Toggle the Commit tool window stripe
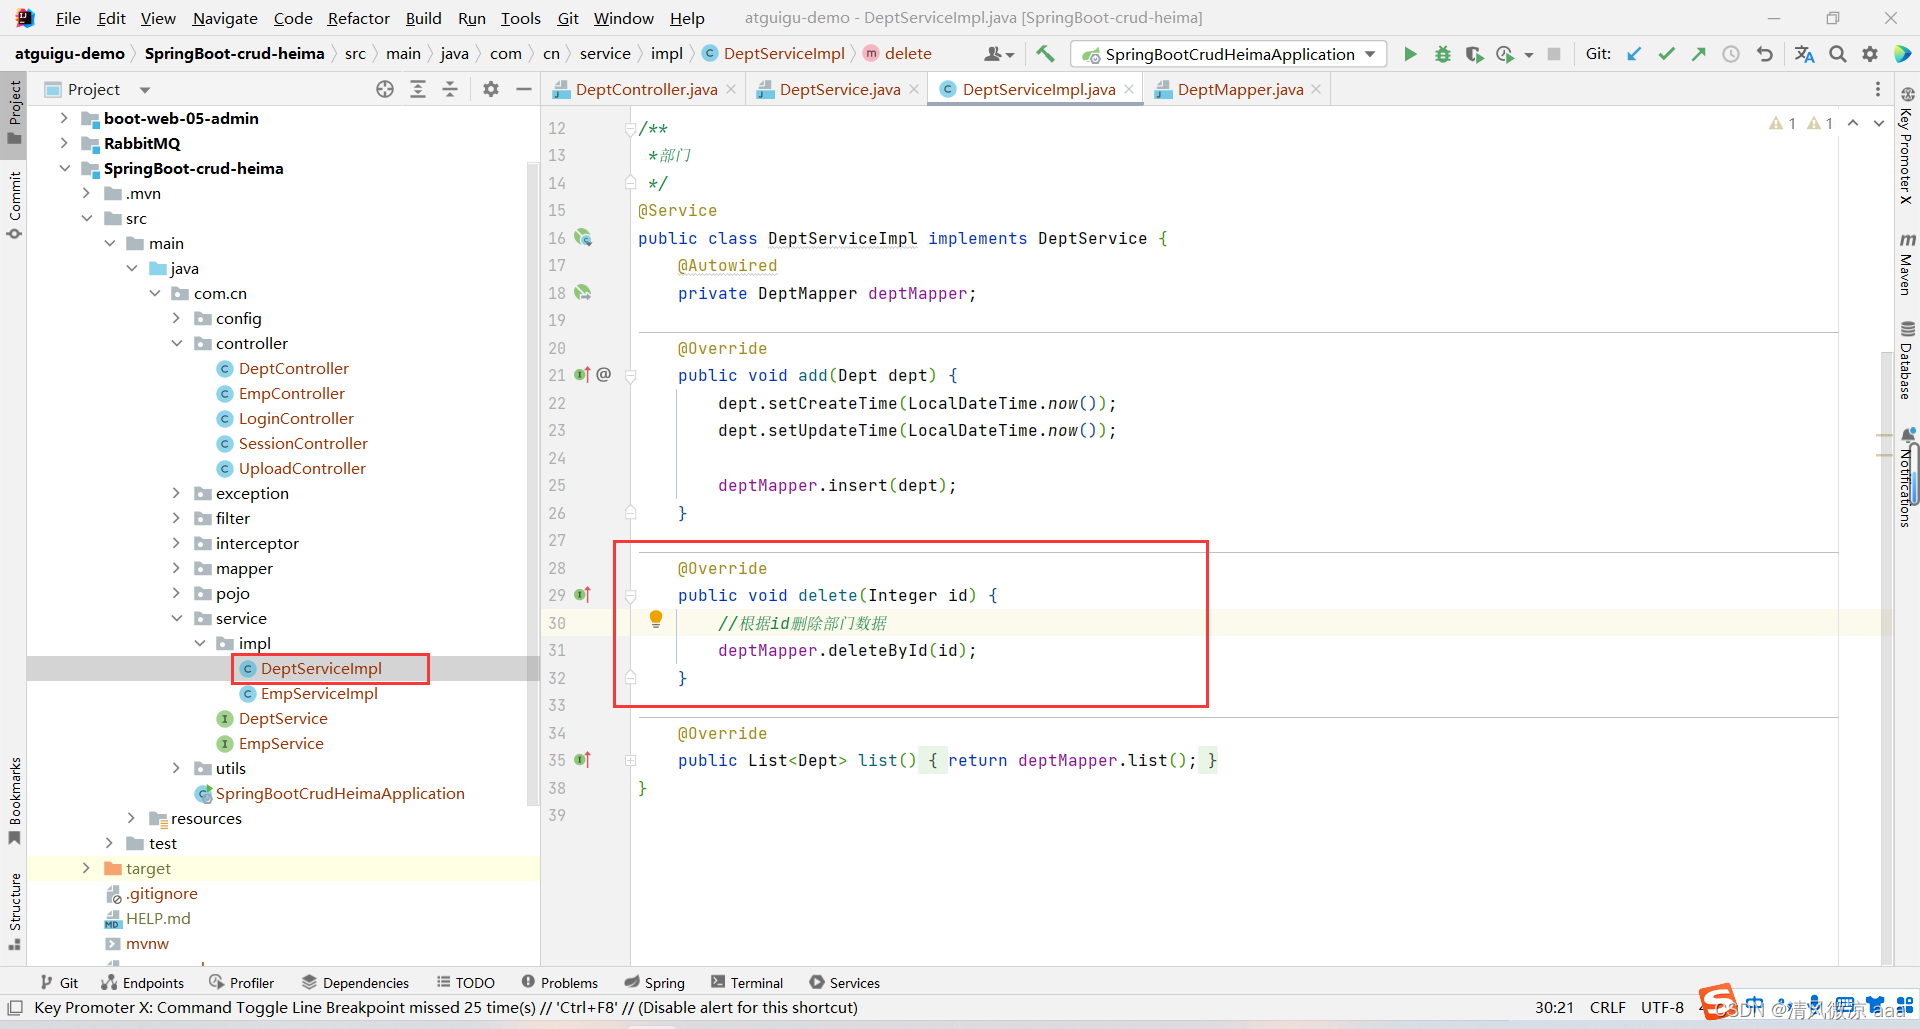Image resolution: width=1920 pixels, height=1029 pixels. pos(15,205)
